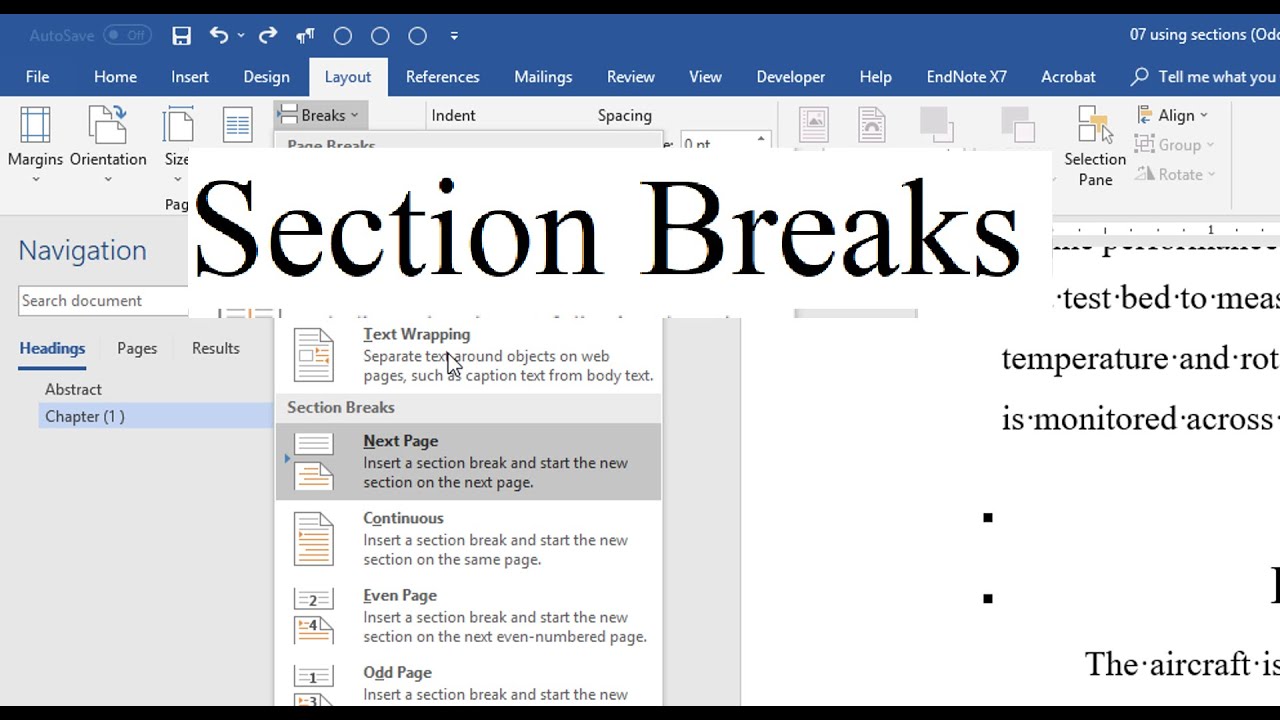Screen dimensions: 1280x720
Task: Open the Orientation dropdown
Action: 108,145
